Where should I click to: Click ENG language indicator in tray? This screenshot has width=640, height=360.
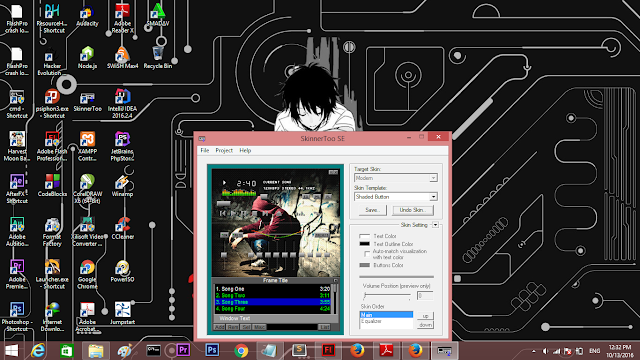click(594, 351)
